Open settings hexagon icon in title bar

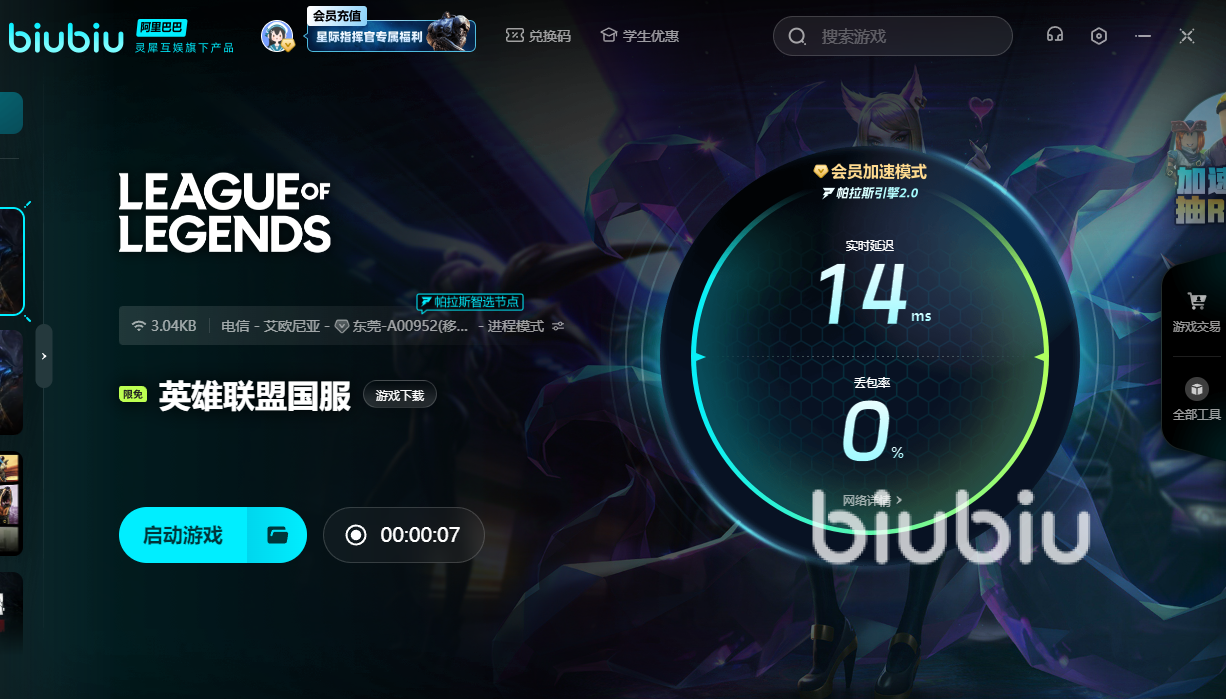tap(1099, 36)
